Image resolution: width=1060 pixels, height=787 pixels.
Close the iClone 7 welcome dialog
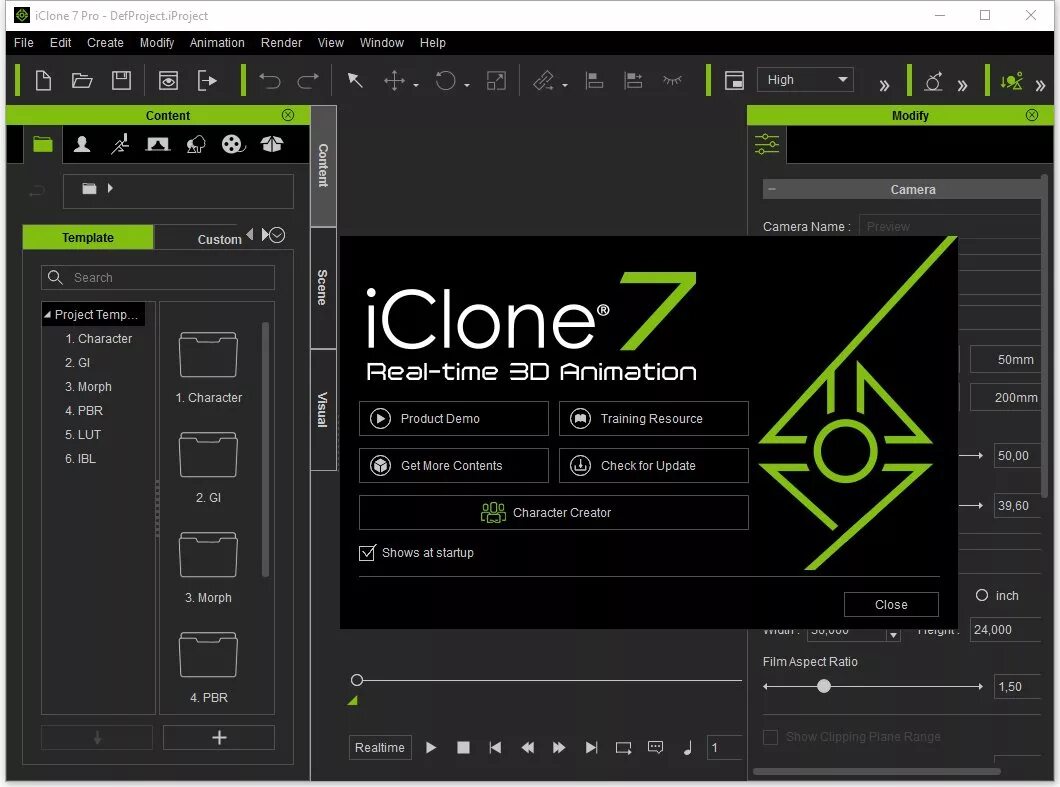click(x=891, y=604)
